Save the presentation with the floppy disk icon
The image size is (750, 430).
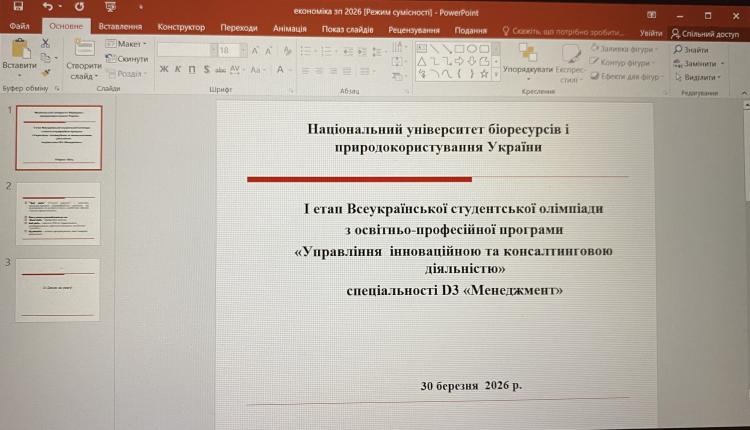[x=19, y=6]
